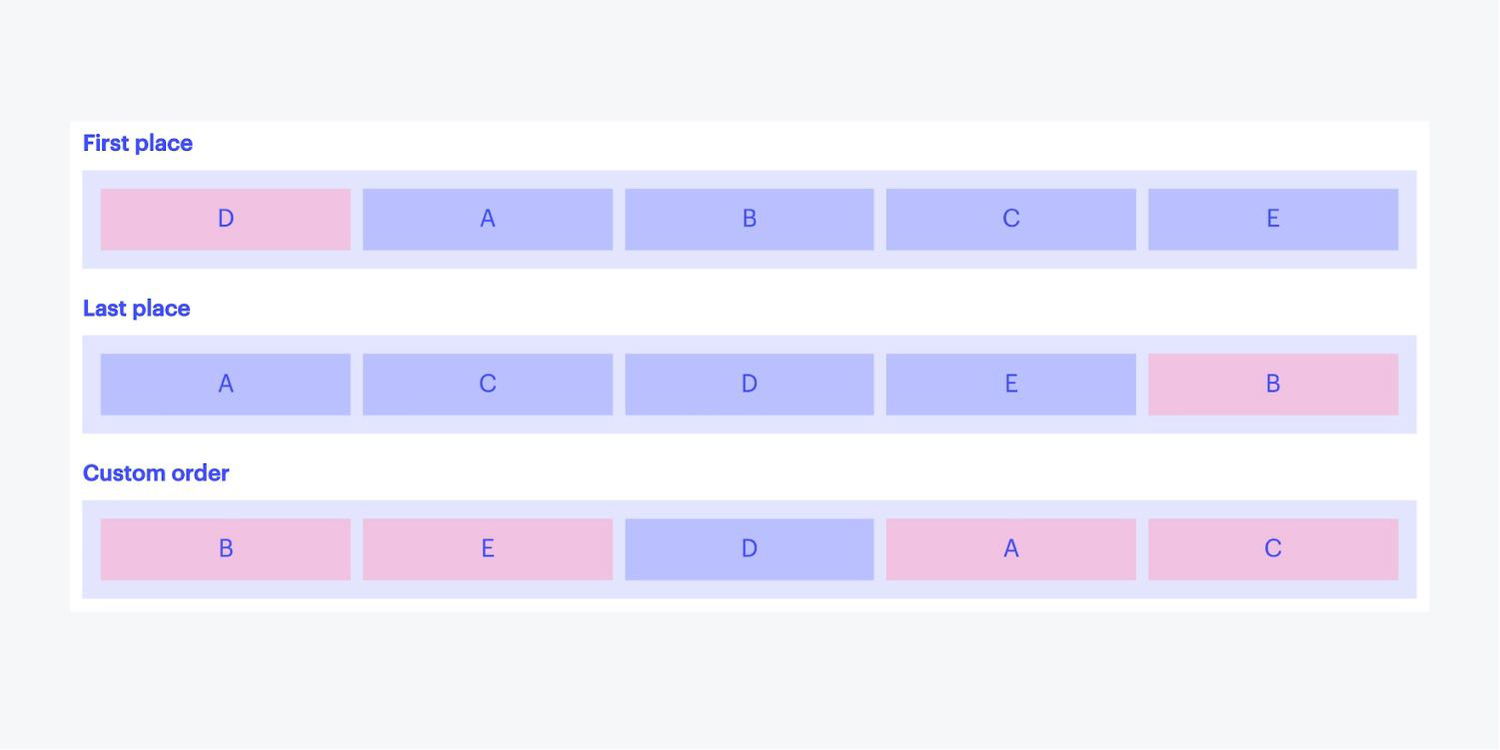Click pink box C in Custom order row
The height and width of the screenshot is (750, 1500).
(1273, 549)
